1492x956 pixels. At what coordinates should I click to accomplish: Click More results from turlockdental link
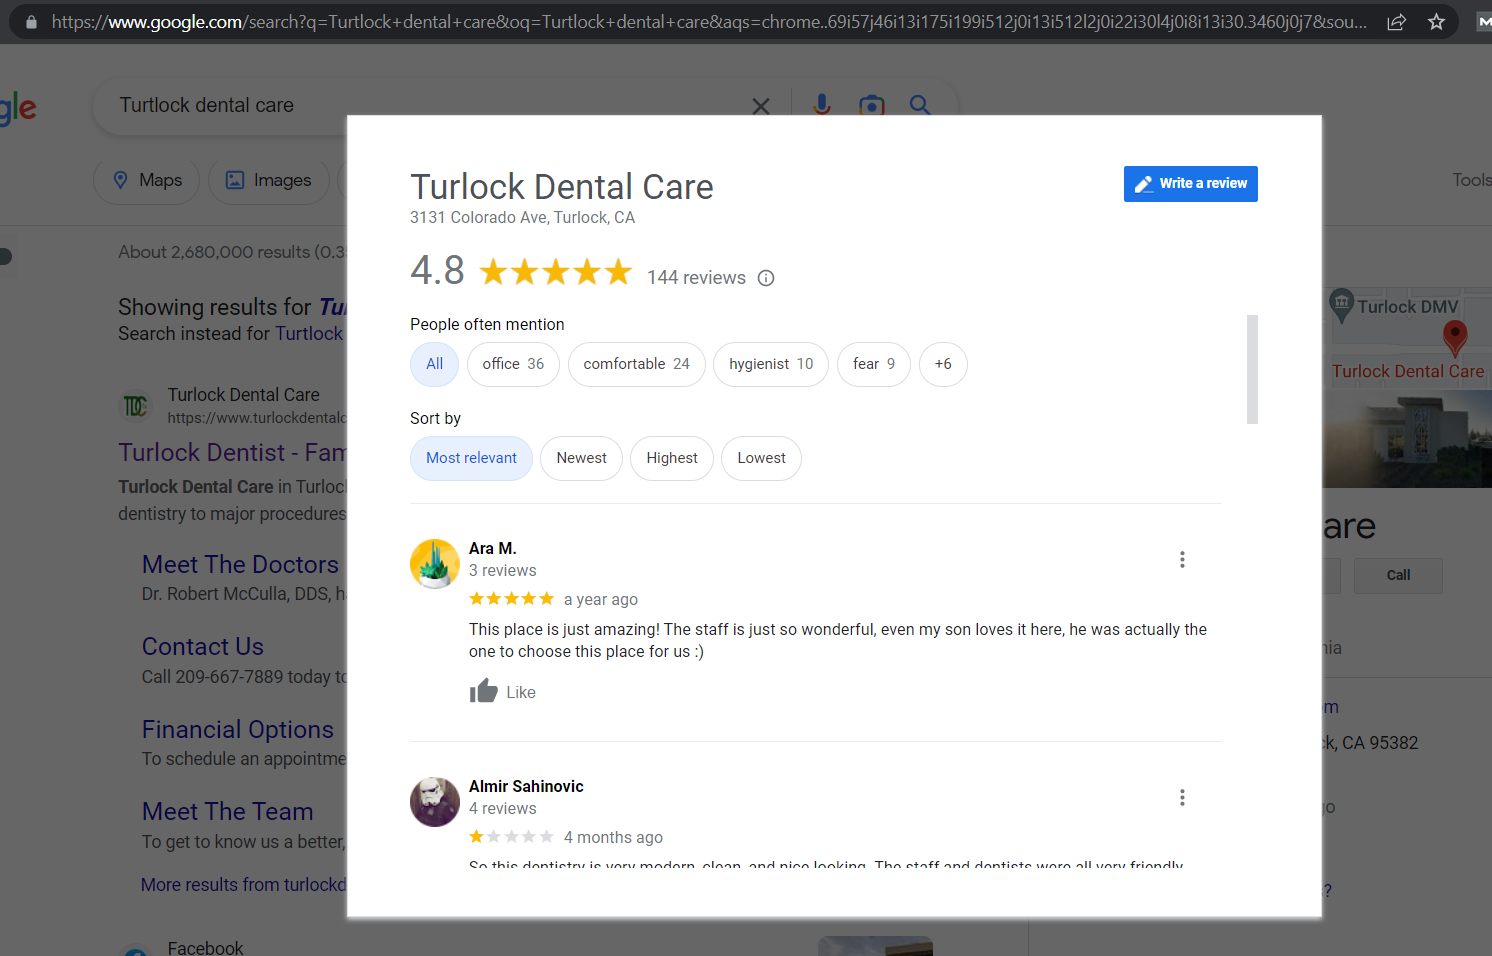click(x=243, y=885)
